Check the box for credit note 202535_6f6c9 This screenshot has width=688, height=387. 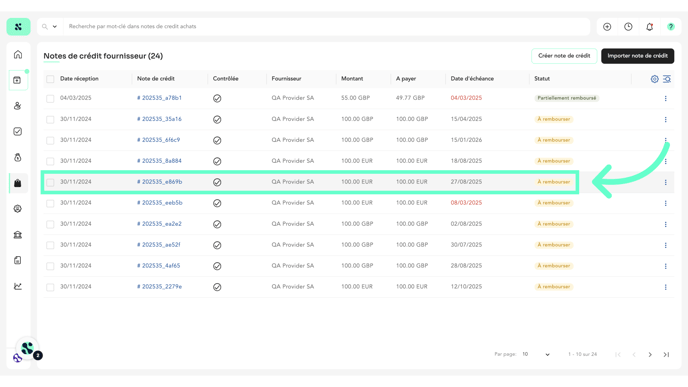pos(50,140)
